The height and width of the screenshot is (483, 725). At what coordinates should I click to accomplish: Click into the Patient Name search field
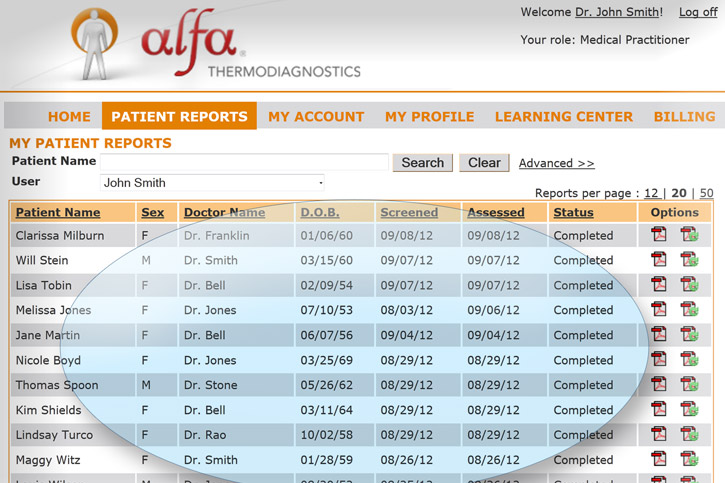[x=244, y=162]
